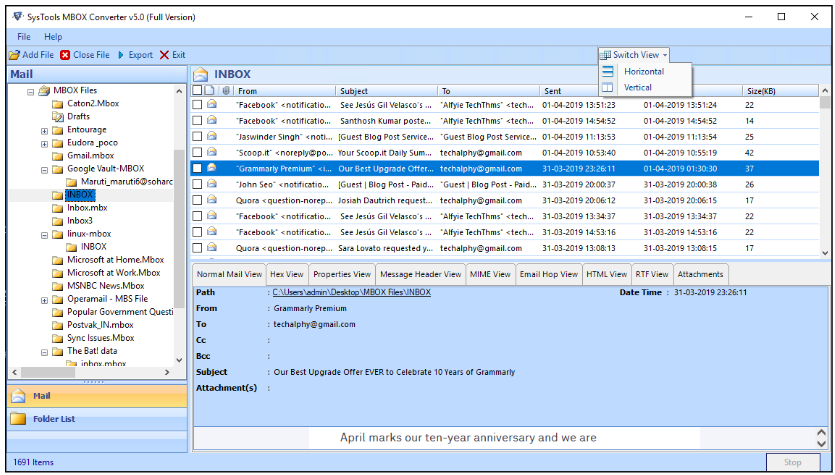Image resolution: width=835 pixels, height=475 pixels.
Task: Open the MBOX Files INBOX path link
Action: click(351, 292)
